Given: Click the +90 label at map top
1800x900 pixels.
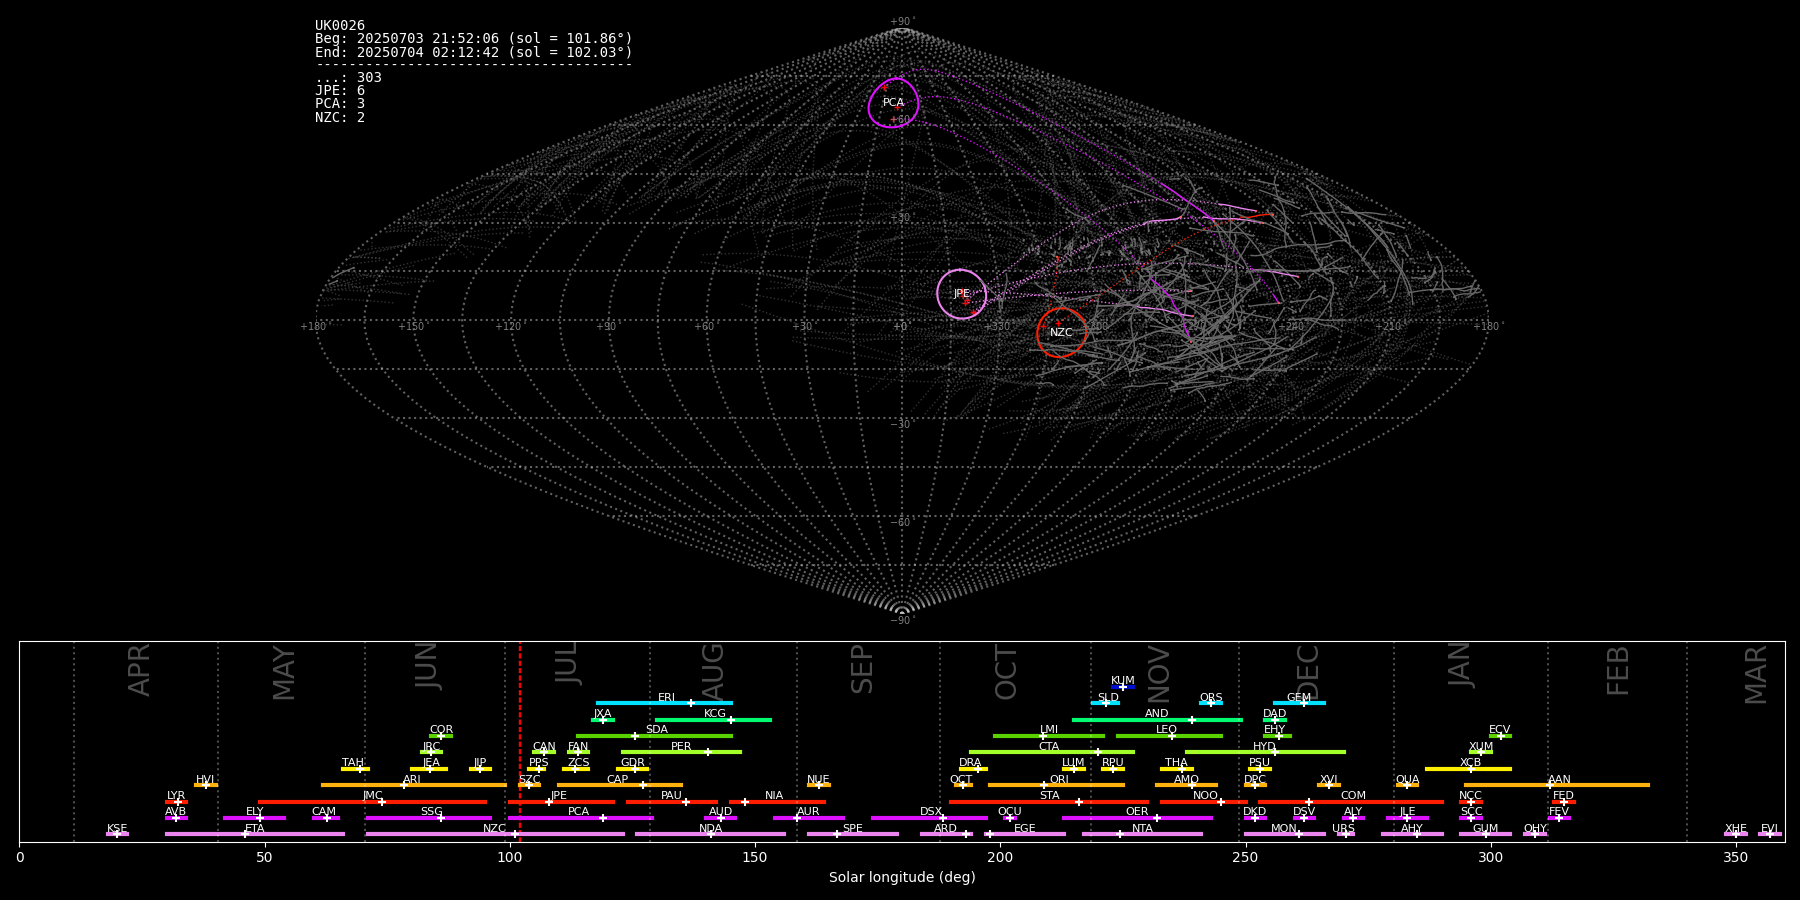Looking at the screenshot, I should pos(902,22).
